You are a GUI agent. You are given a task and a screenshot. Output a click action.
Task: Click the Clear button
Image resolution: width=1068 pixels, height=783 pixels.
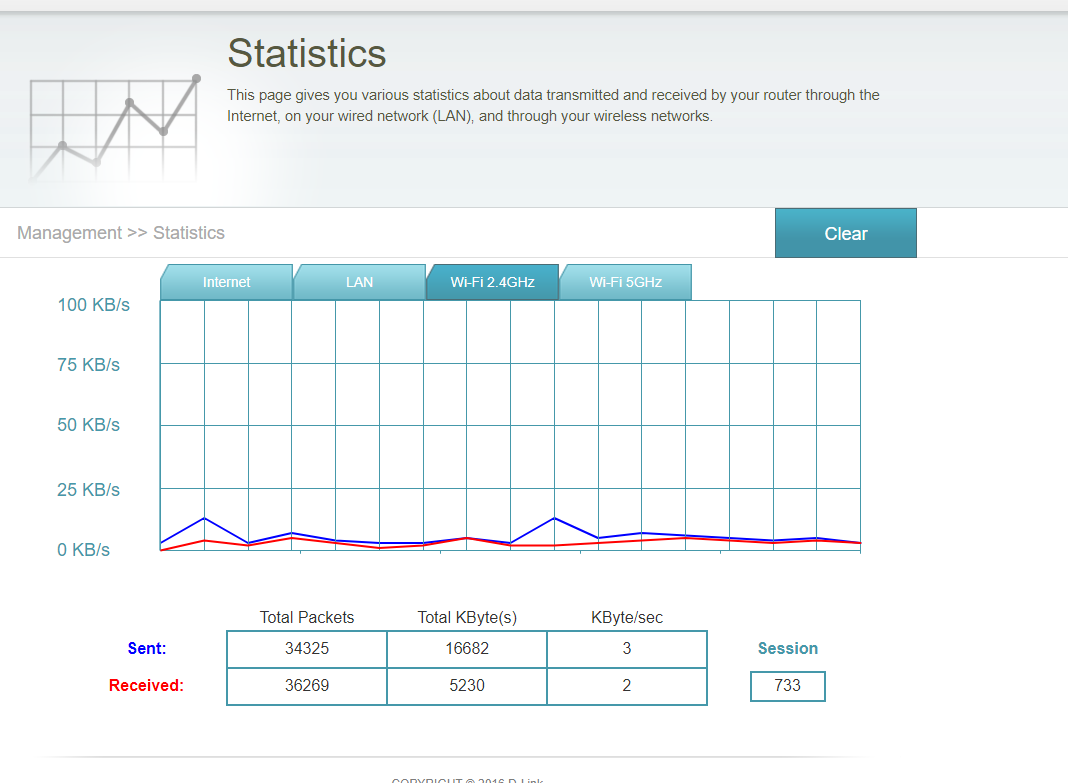[x=845, y=233]
